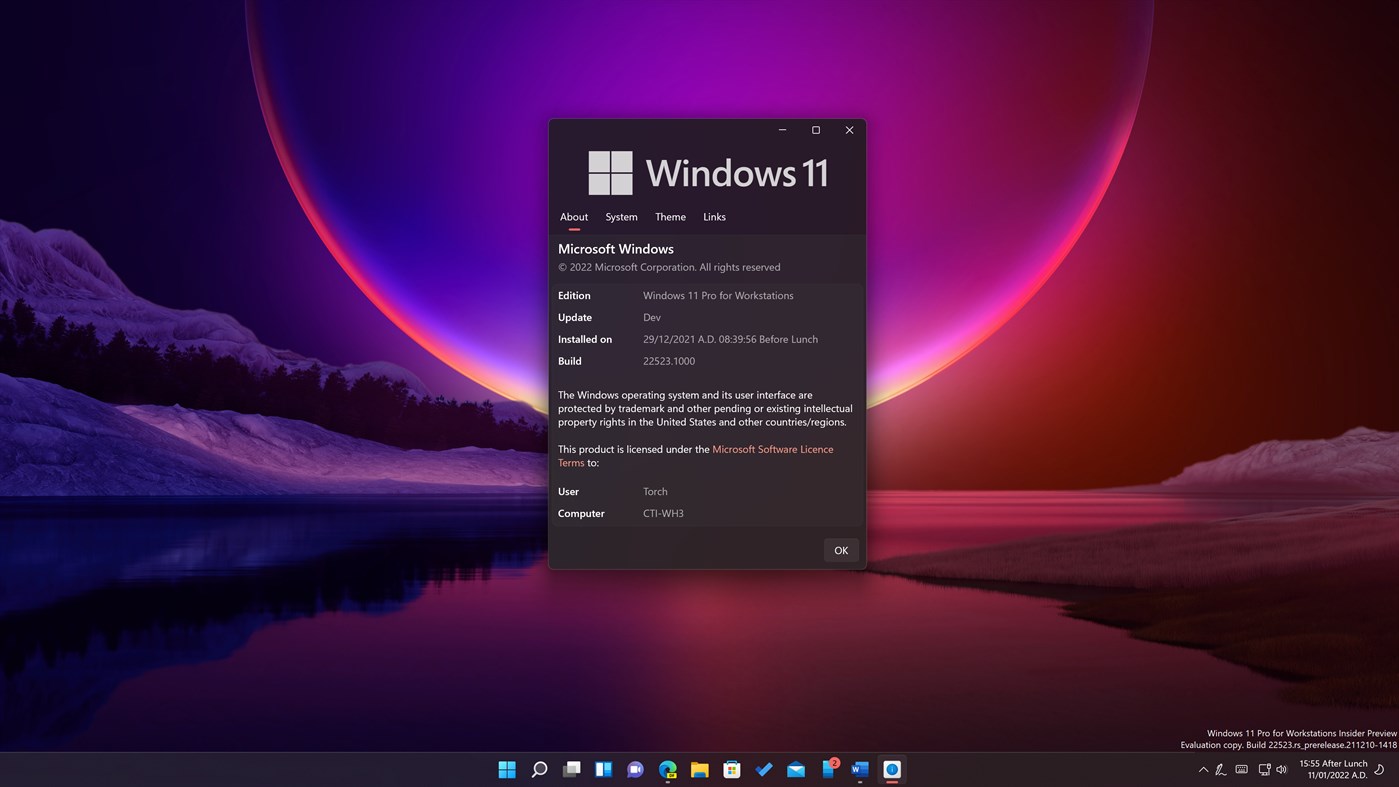1399x787 pixels.
Task: Open the Microsoft Software Licence Terms link
Action: 772,449
